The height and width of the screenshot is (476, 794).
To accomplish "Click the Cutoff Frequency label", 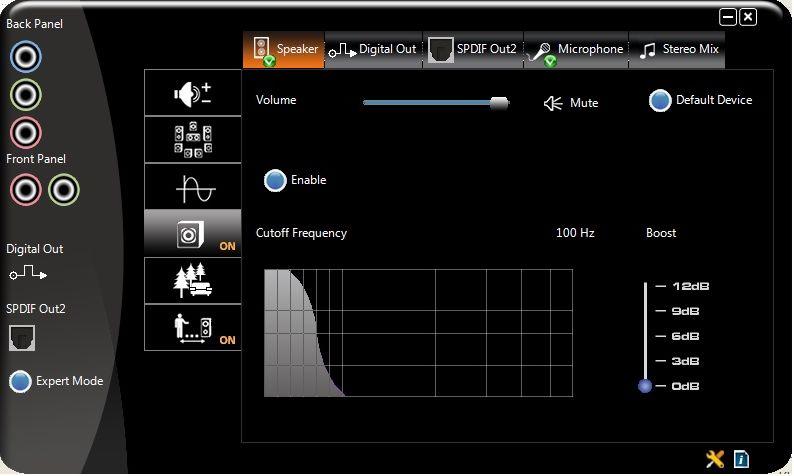I will pyautogui.click(x=301, y=233).
